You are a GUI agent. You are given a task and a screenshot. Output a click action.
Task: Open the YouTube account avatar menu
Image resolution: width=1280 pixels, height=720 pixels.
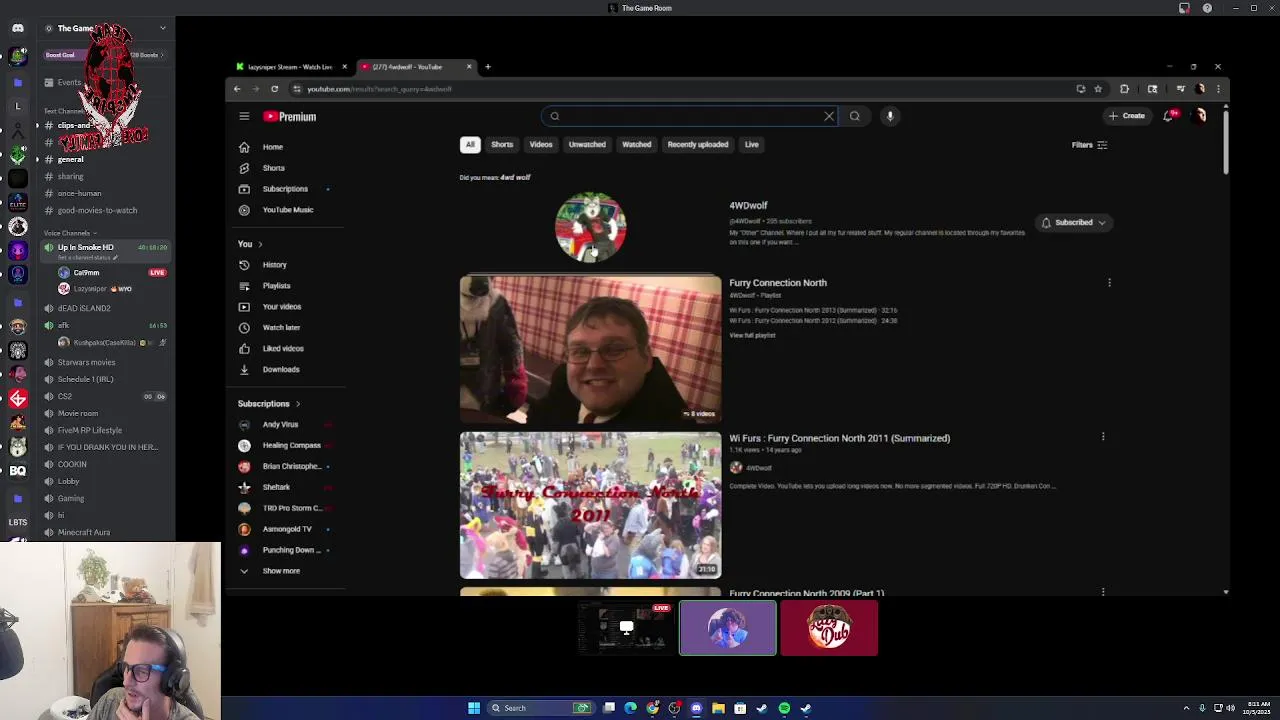click(x=1201, y=116)
